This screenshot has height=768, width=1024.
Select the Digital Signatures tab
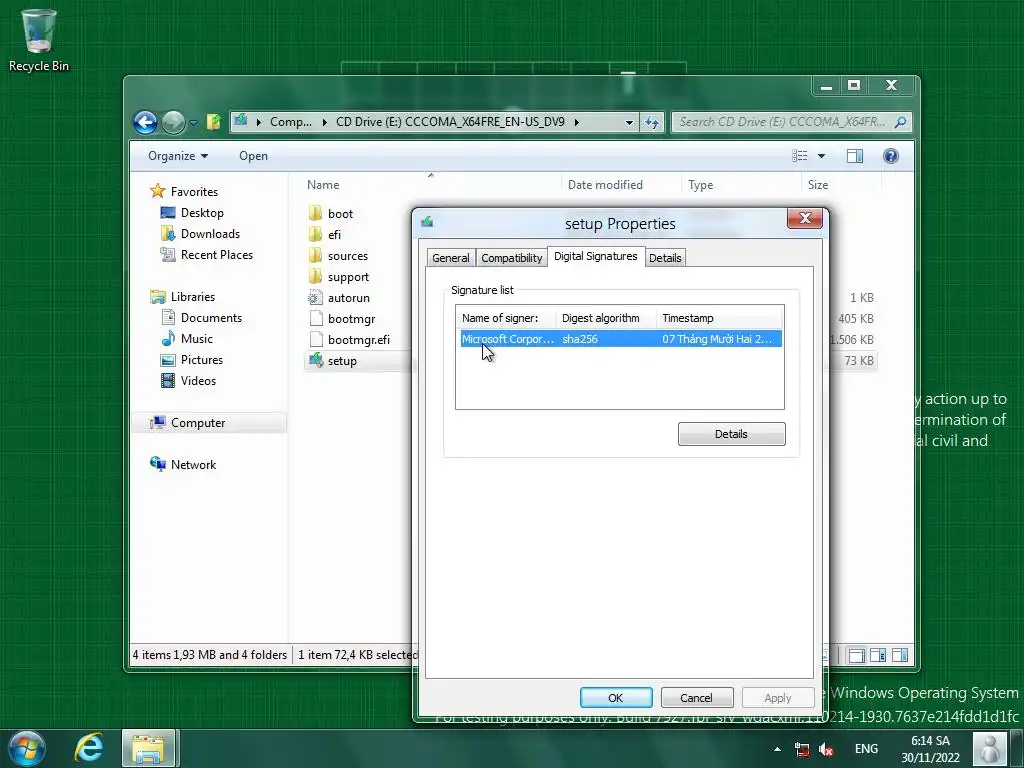596,257
